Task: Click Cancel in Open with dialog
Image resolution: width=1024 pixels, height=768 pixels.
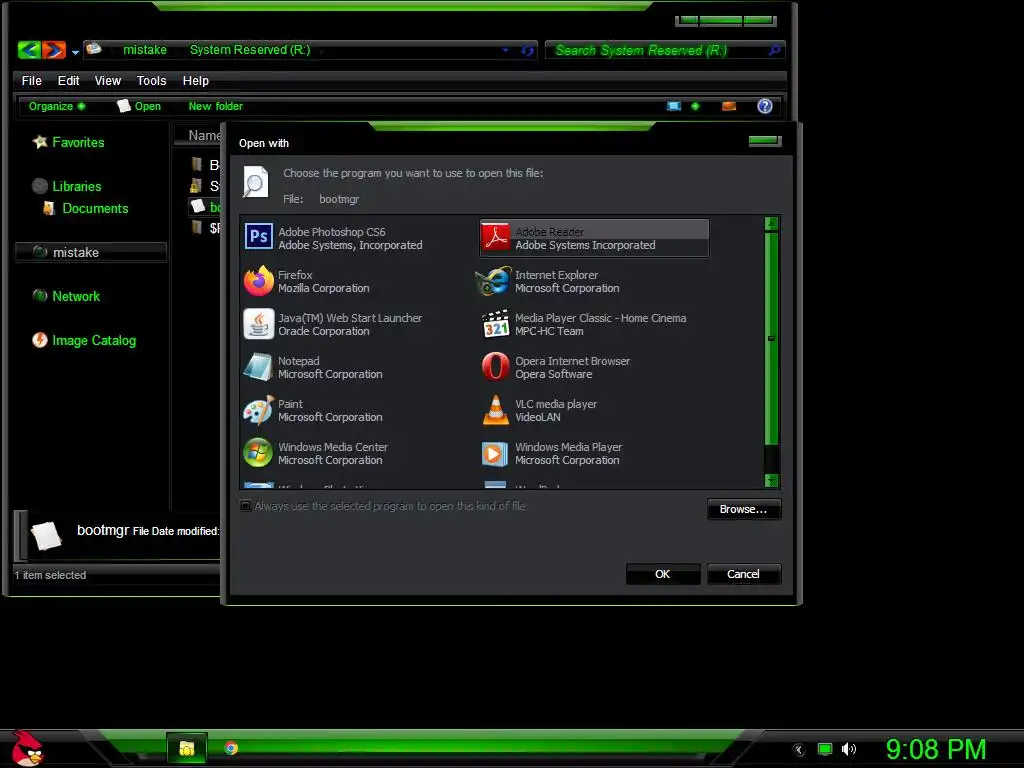Action: 744,574
